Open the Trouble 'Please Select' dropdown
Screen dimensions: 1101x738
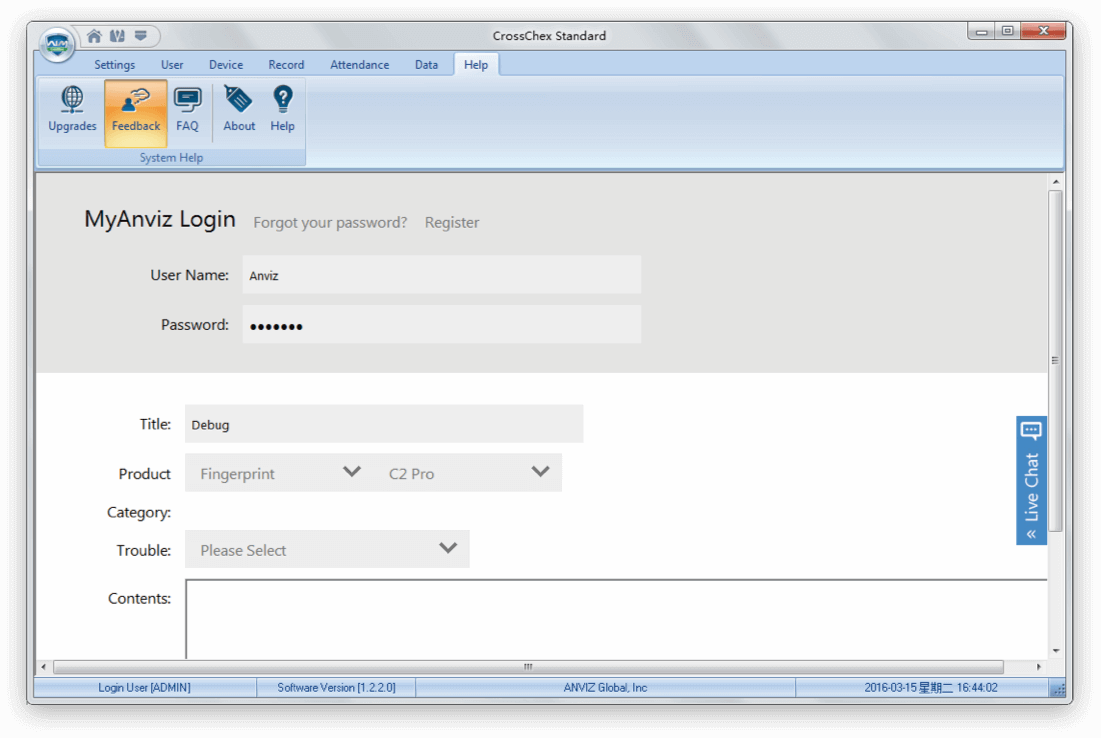coord(327,549)
